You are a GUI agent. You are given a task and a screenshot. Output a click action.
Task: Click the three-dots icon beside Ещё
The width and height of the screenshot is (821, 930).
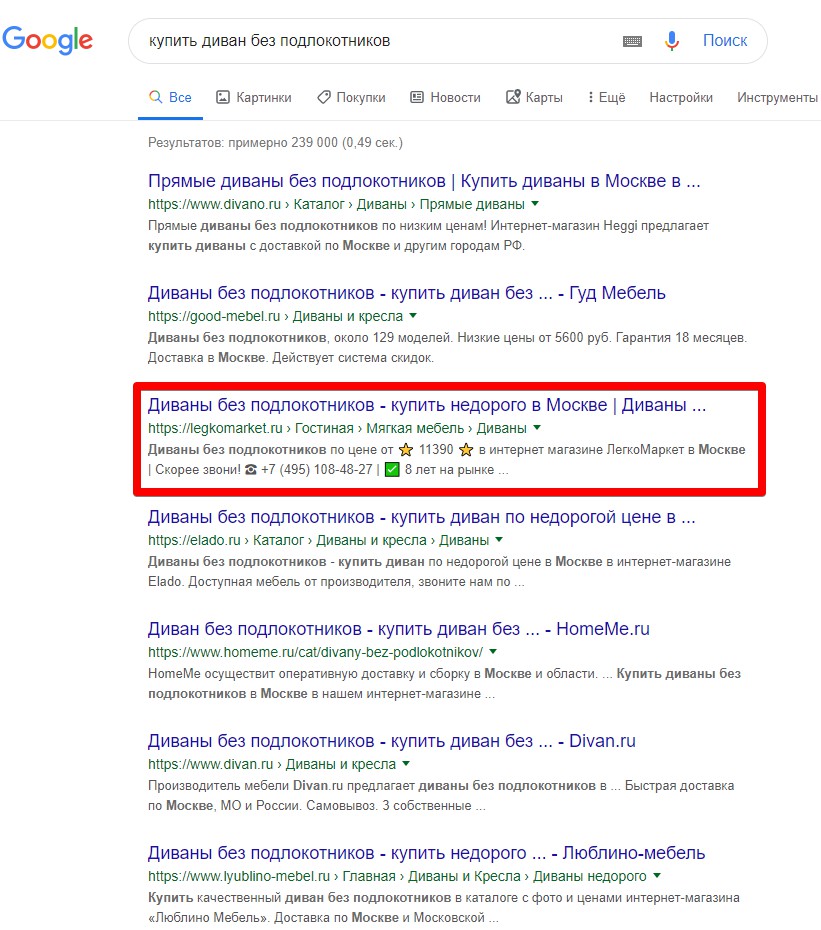pos(590,97)
